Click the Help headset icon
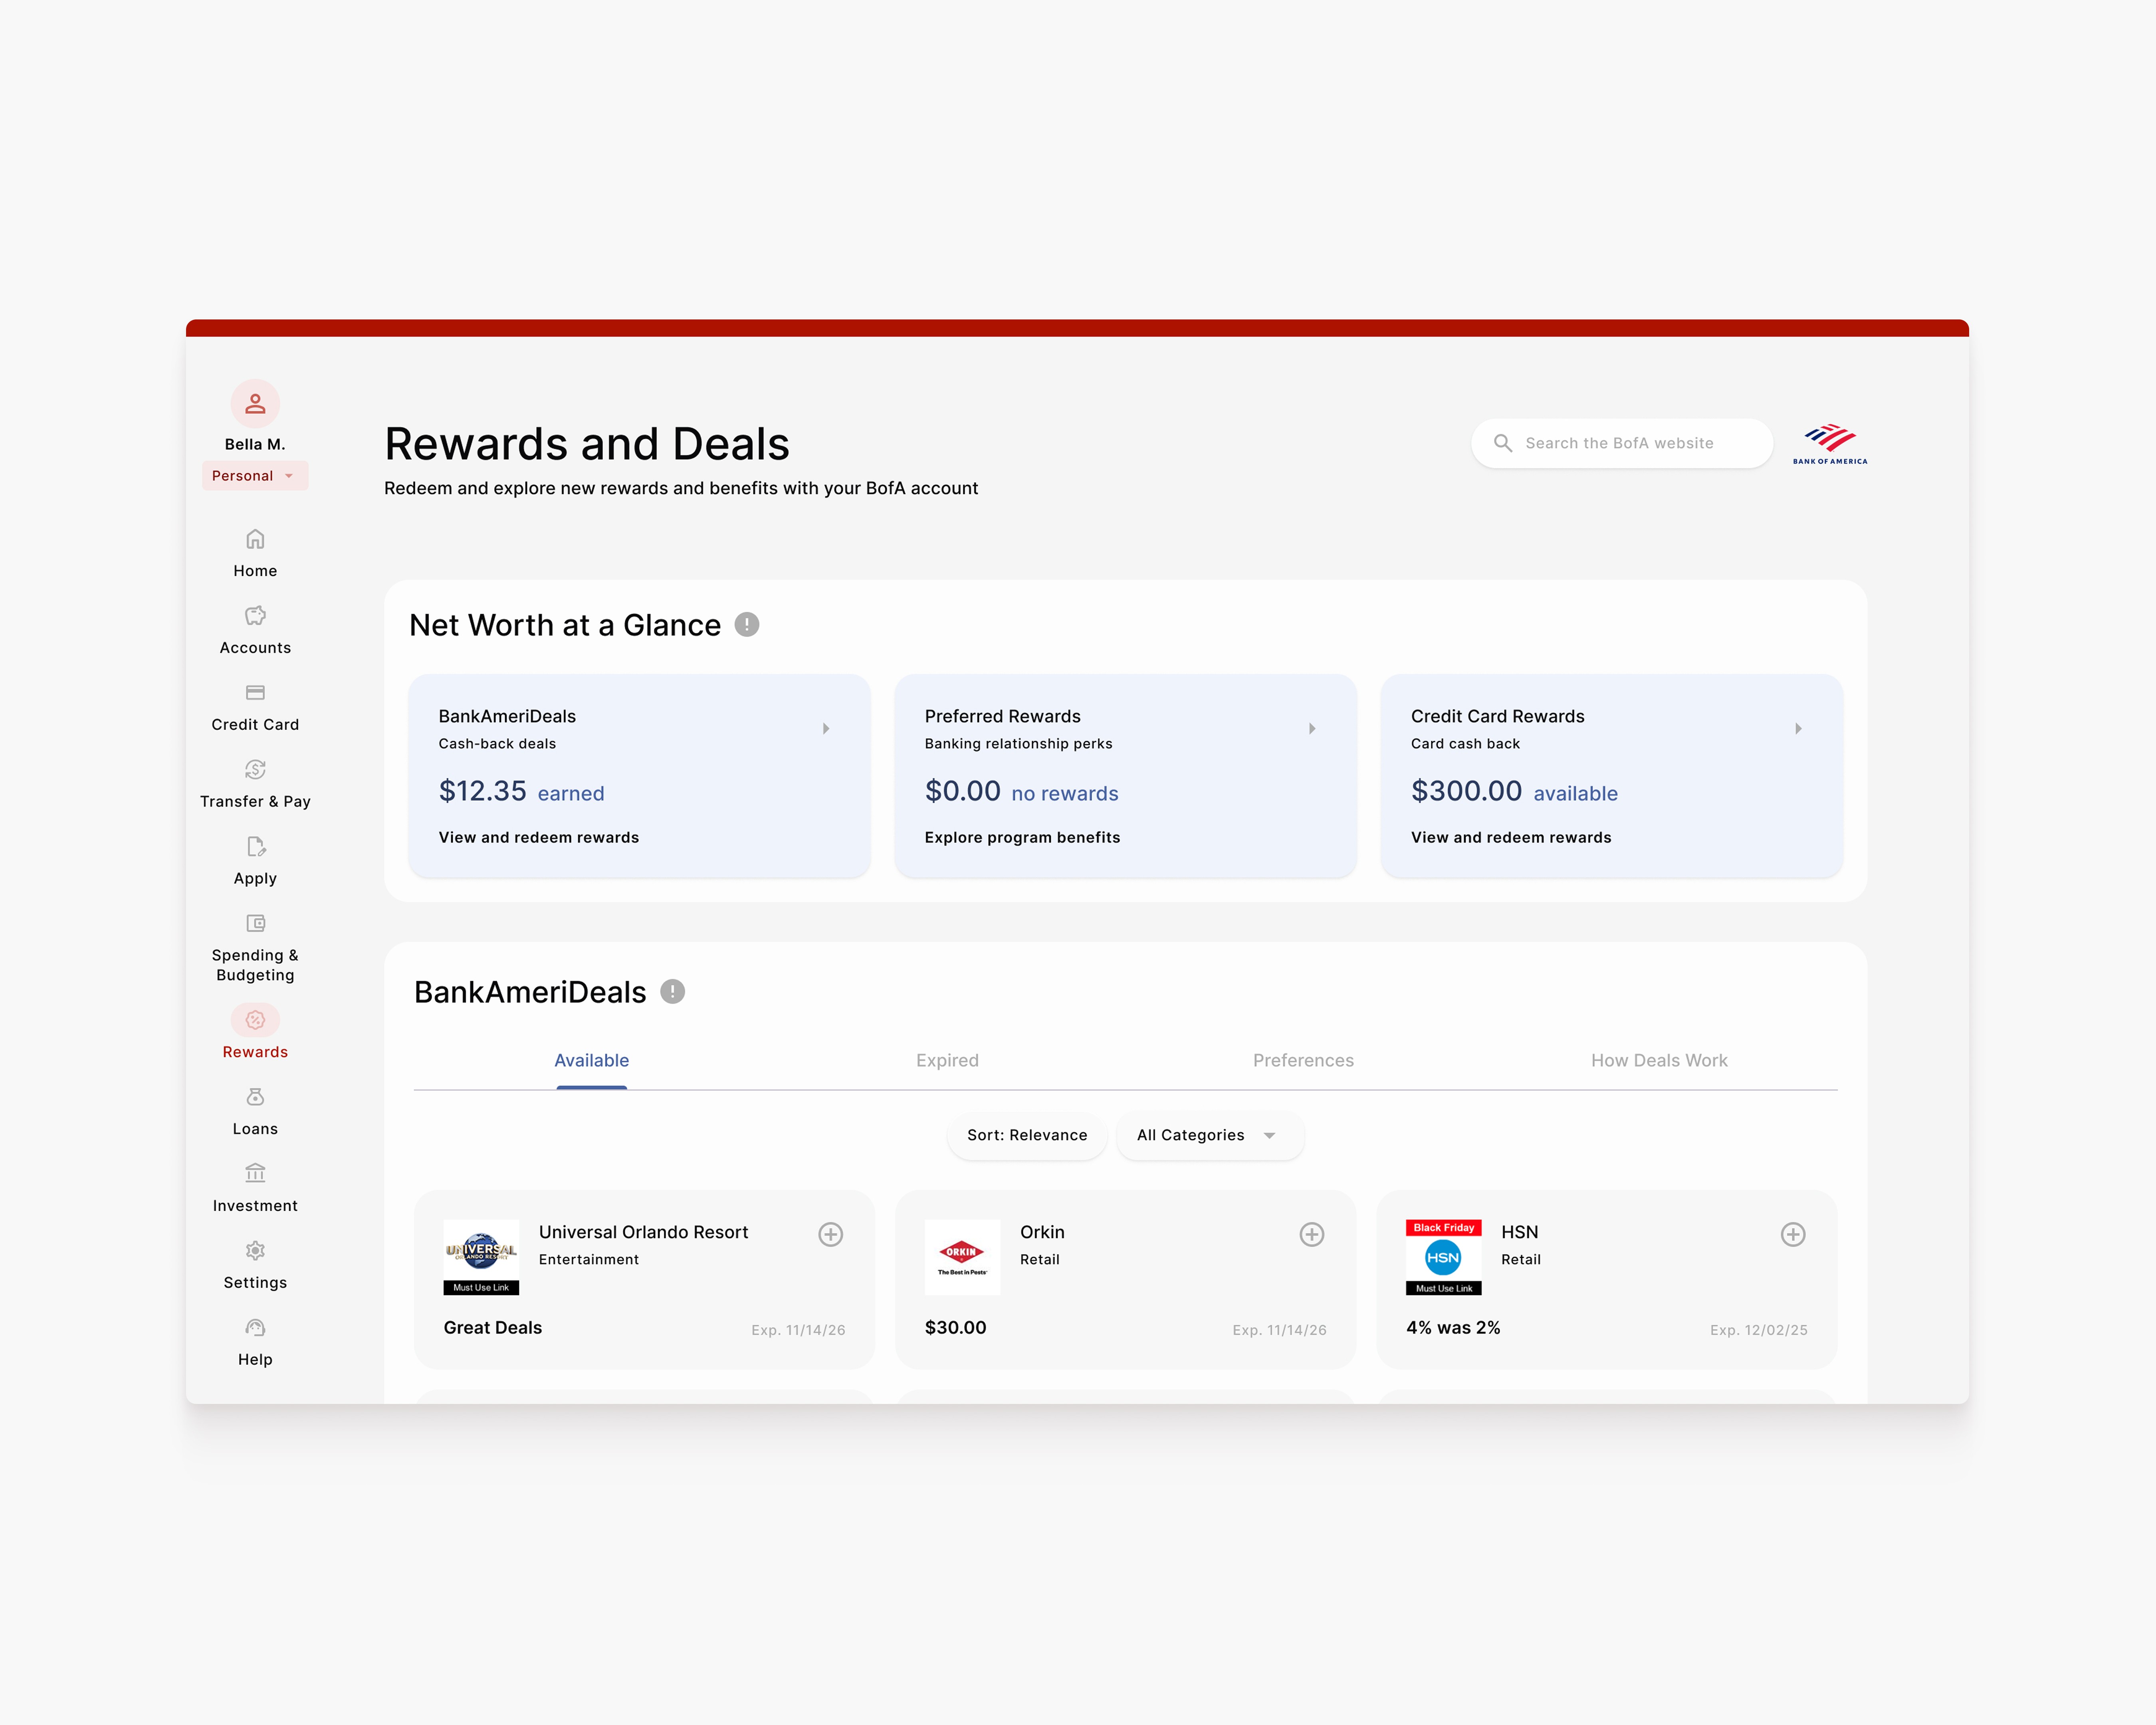 (x=255, y=1328)
